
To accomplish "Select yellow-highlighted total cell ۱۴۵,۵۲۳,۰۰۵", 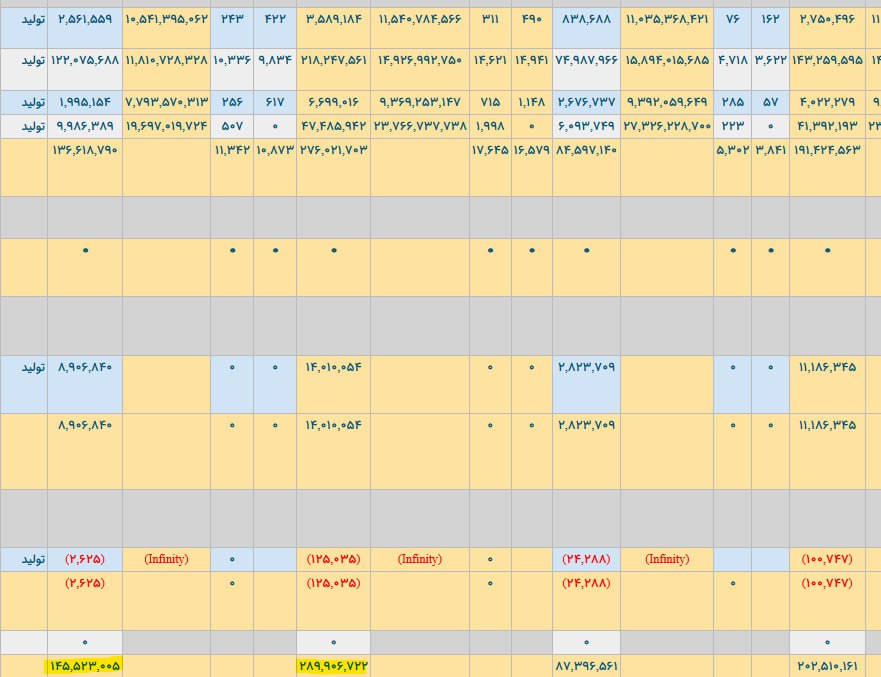I will point(84,665).
